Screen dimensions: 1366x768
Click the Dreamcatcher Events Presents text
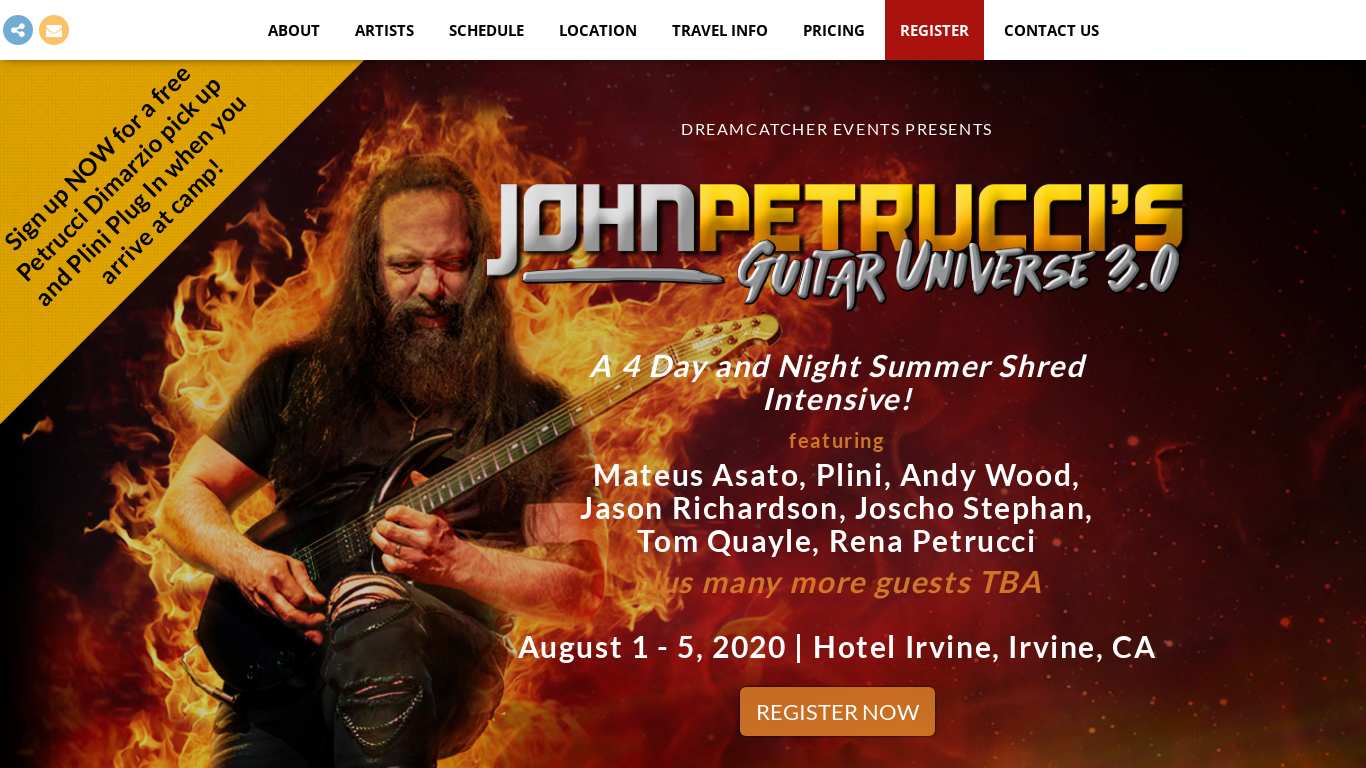(x=836, y=129)
